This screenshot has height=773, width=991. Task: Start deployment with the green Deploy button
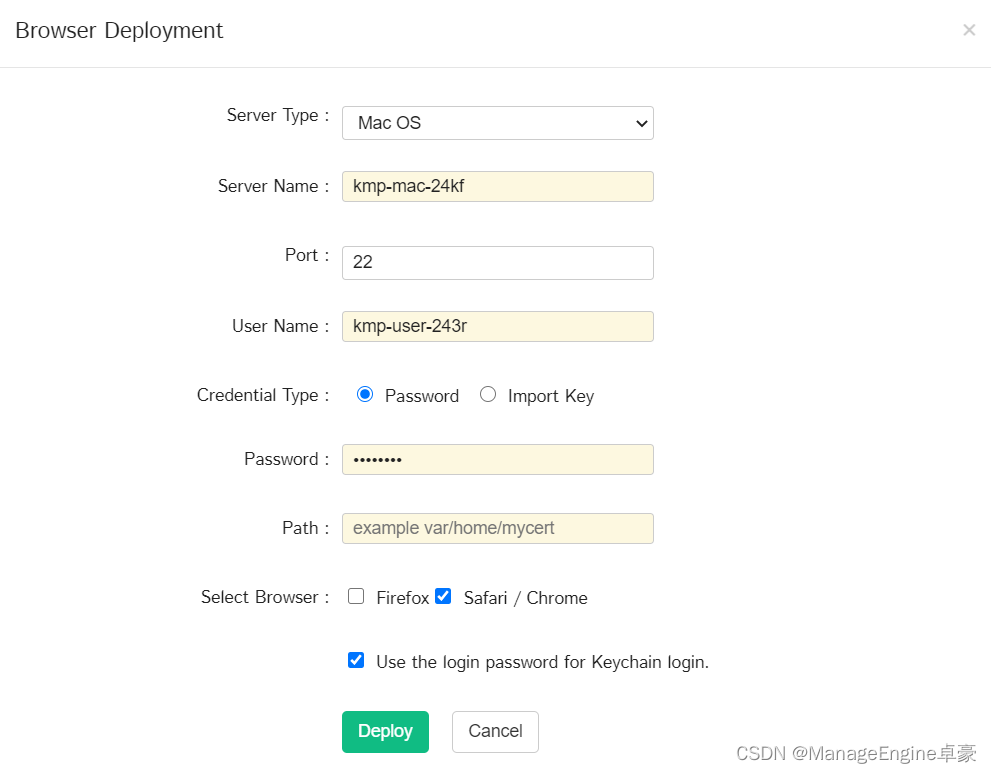coord(385,731)
